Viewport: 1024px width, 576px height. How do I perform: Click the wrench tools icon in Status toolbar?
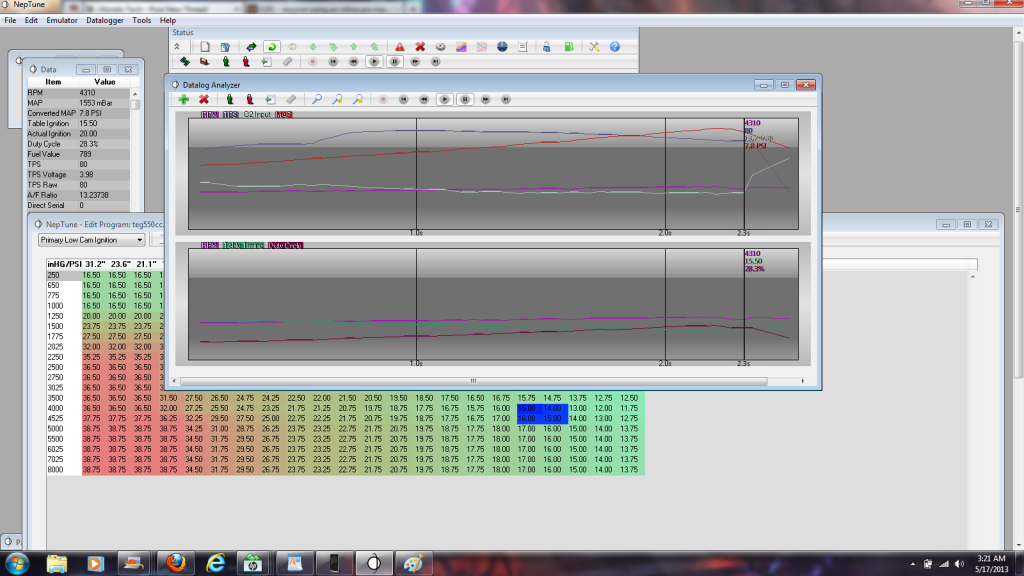click(x=593, y=46)
